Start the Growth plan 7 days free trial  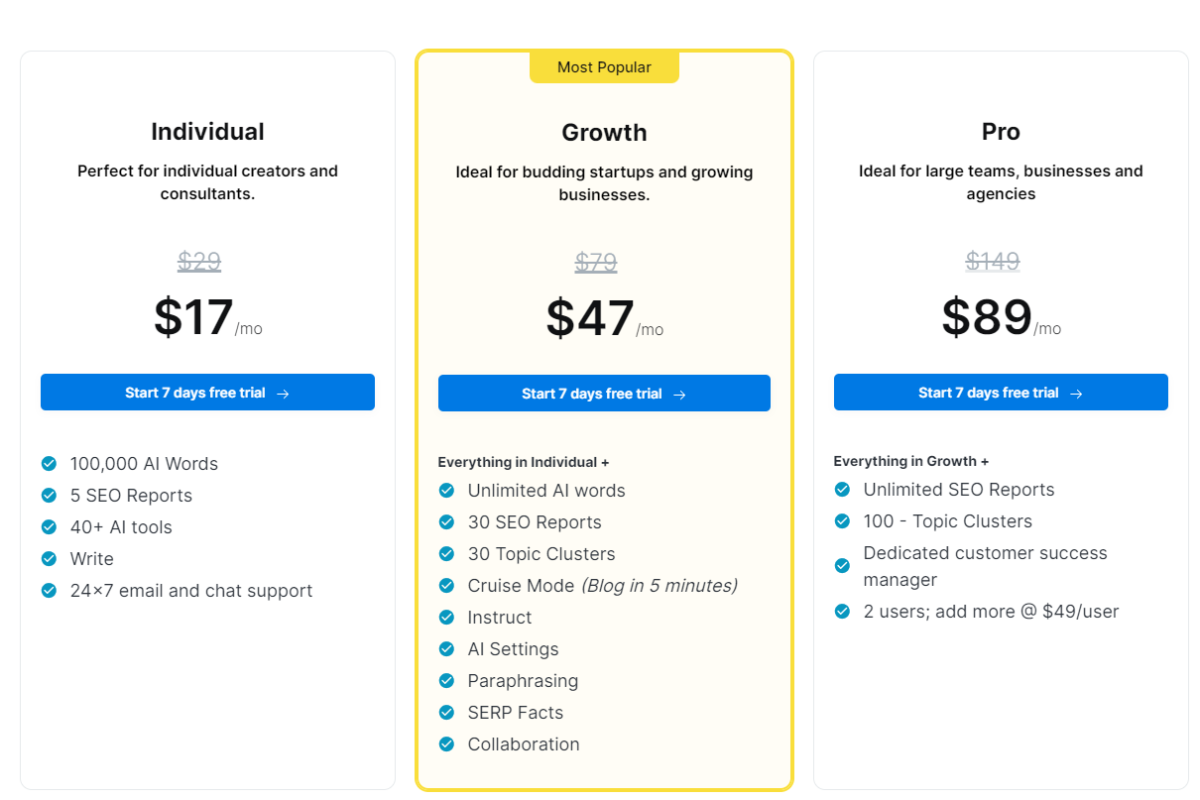pyautogui.click(x=604, y=393)
